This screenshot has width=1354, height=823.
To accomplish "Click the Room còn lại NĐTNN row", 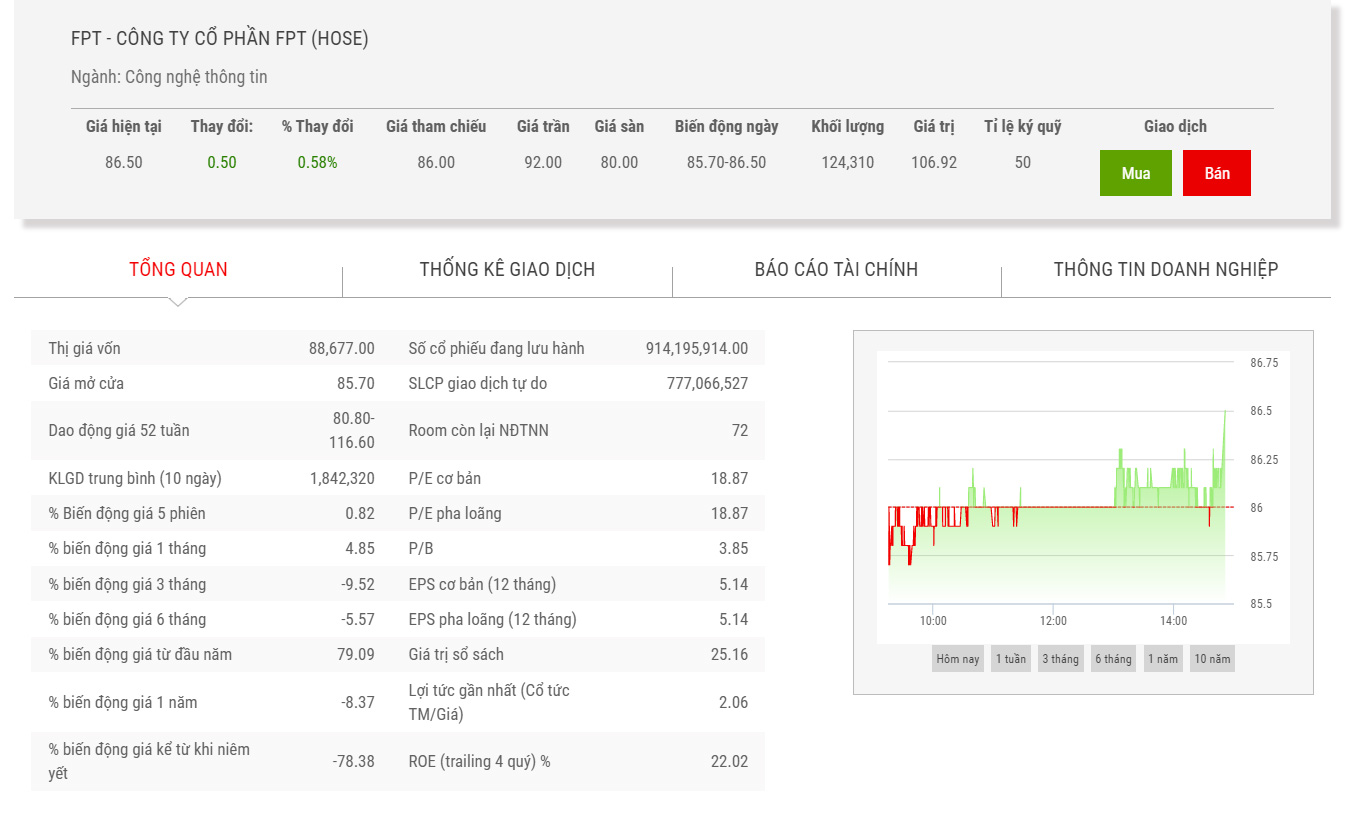I will coord(578,430).
